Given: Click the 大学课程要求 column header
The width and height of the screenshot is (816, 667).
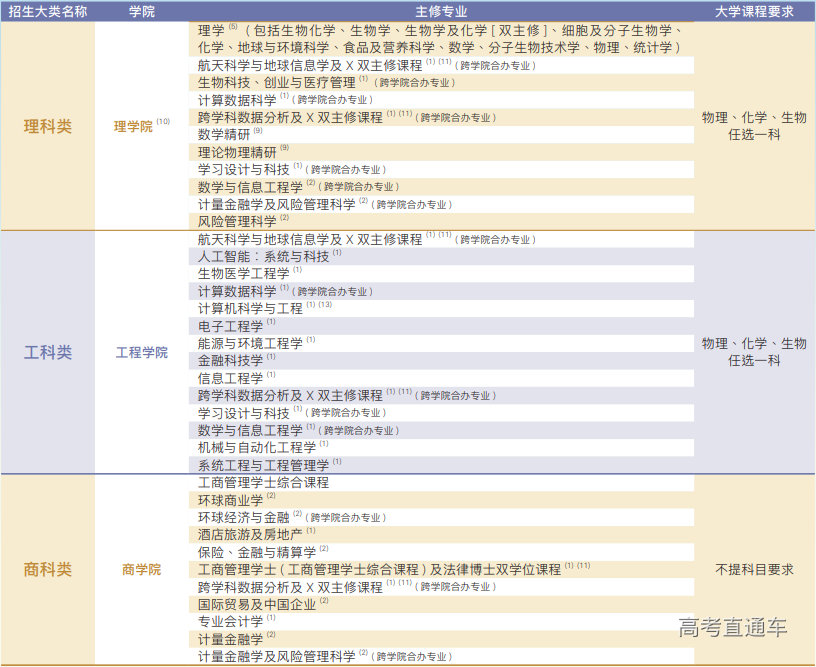Looking at the screenshot, I should tap(754, 11).
